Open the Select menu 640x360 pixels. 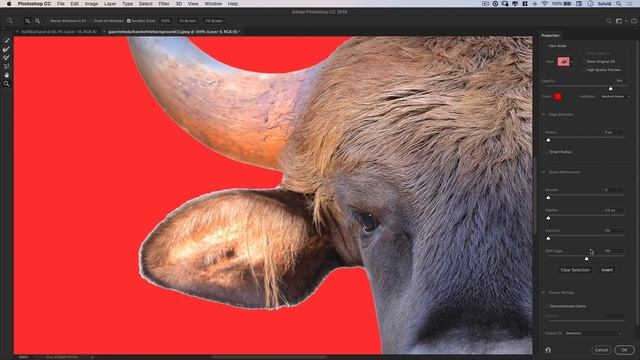(x=145, y=4)
